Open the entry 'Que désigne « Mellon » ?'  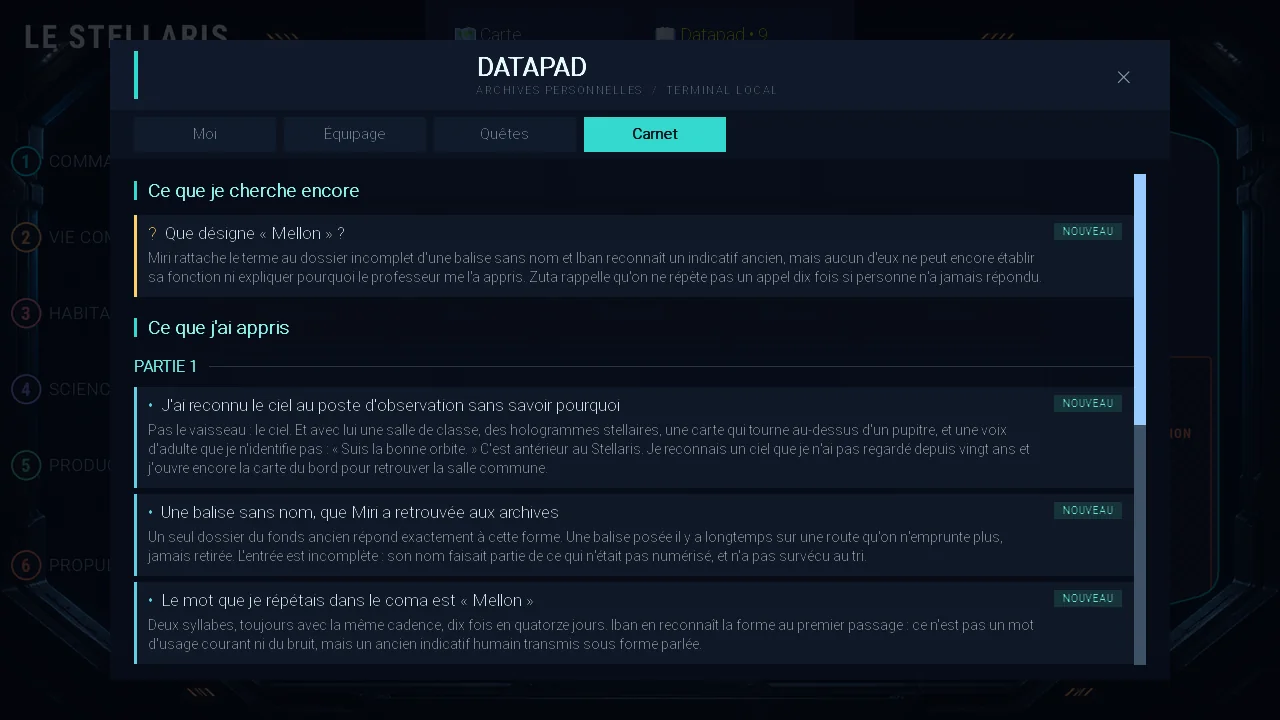tap(634, 256)
